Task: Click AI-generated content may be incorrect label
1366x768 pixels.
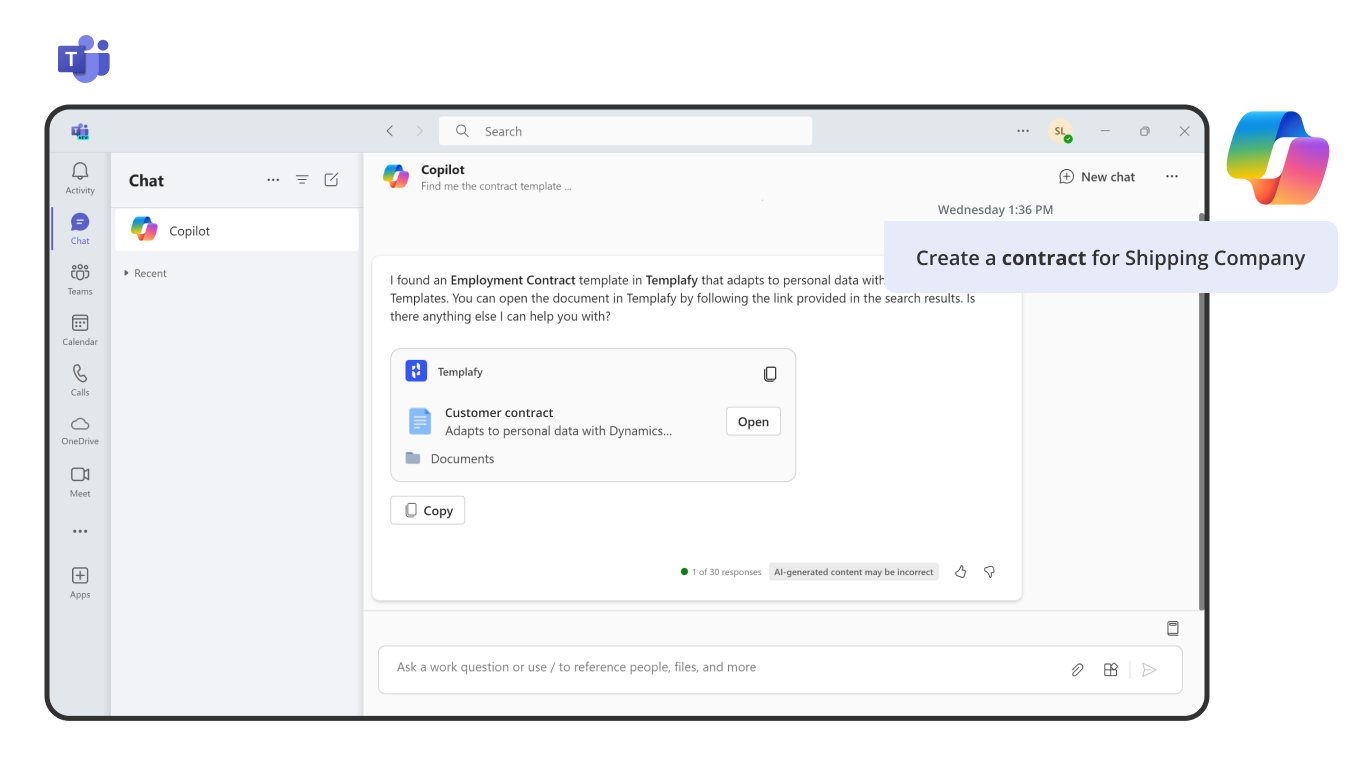Action: 854,572
